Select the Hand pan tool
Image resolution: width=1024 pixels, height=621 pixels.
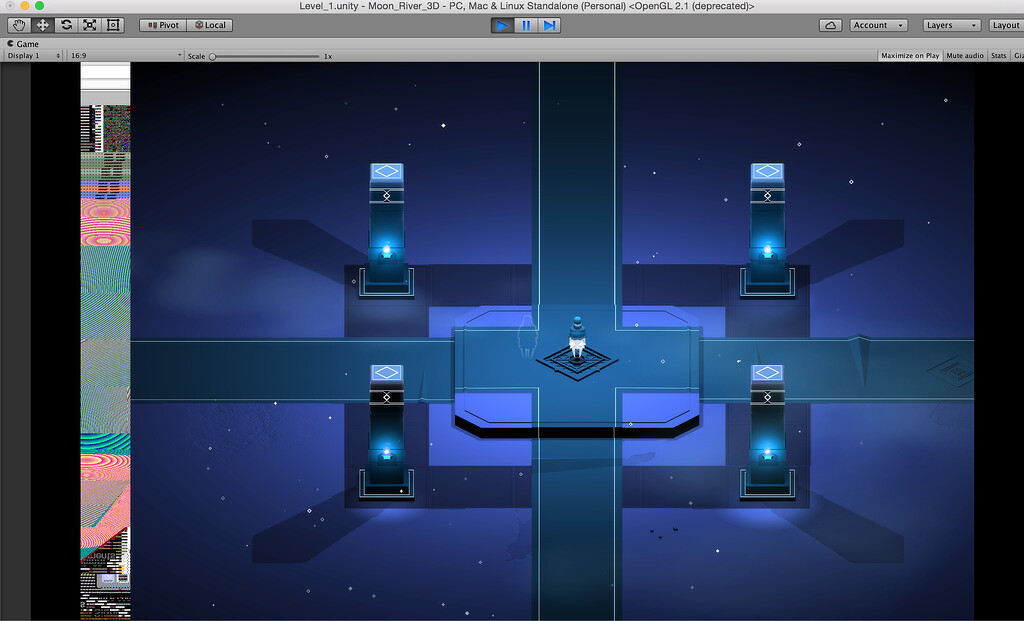pyautogui.click(x=17, y=25)
